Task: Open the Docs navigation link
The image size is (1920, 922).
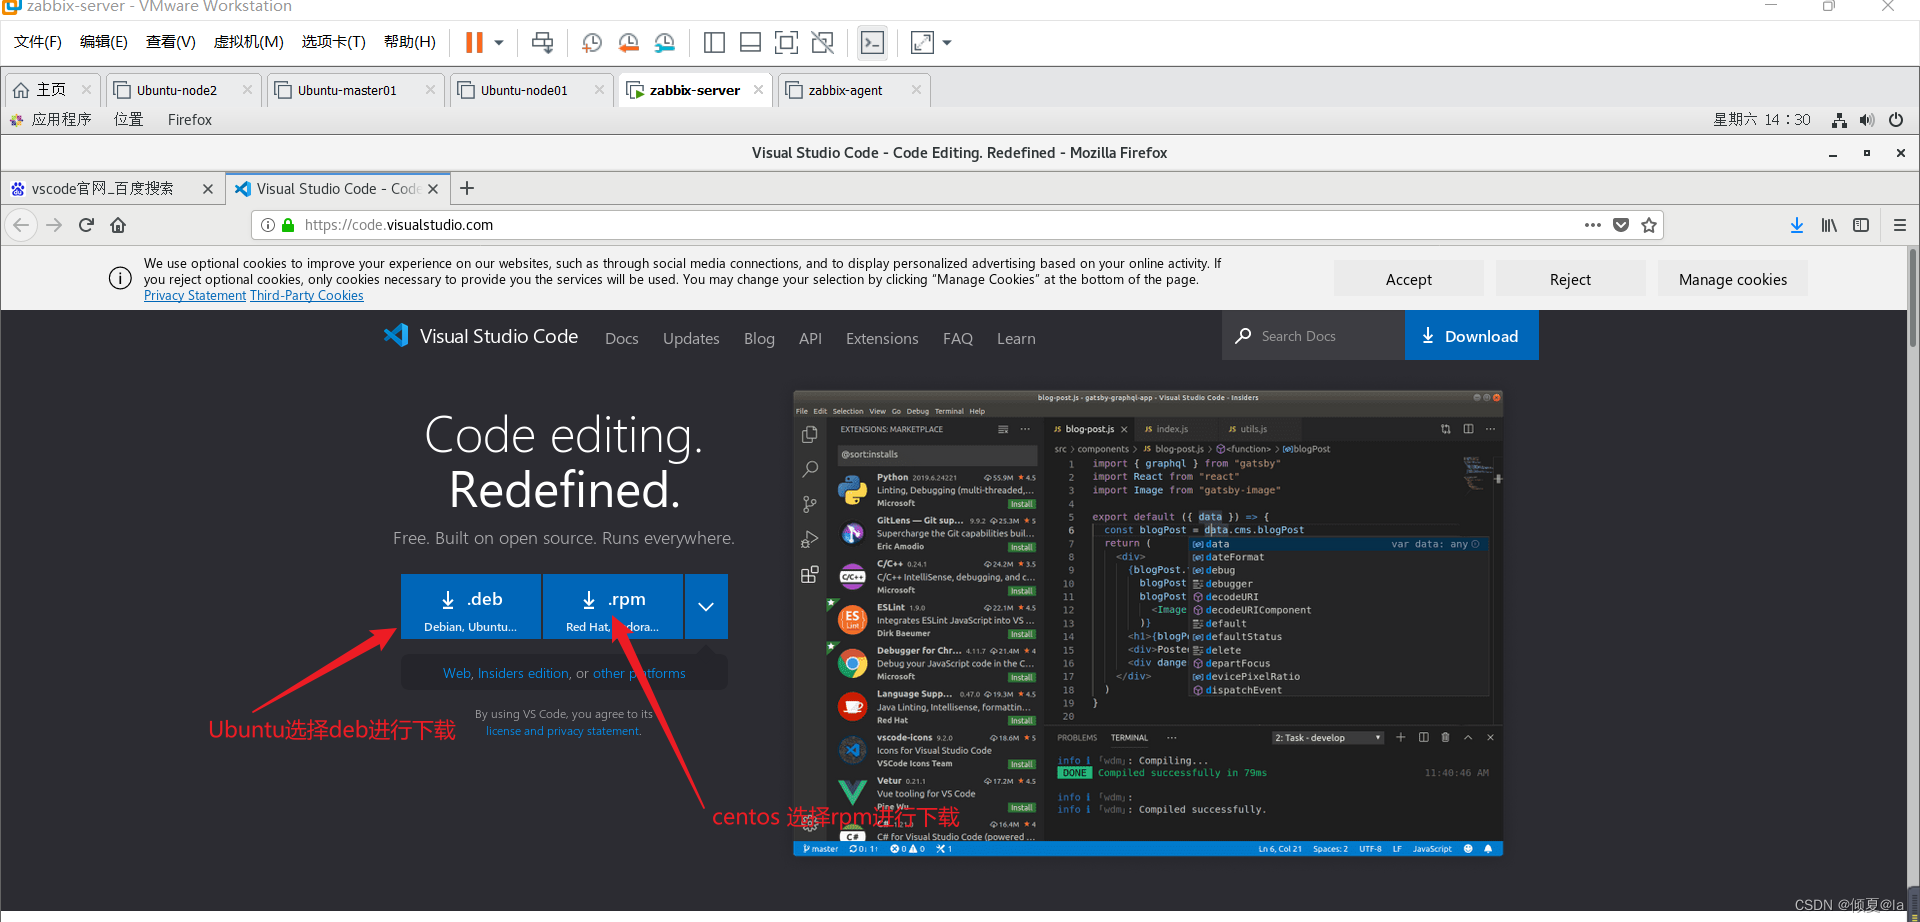Action: (621, 339)
